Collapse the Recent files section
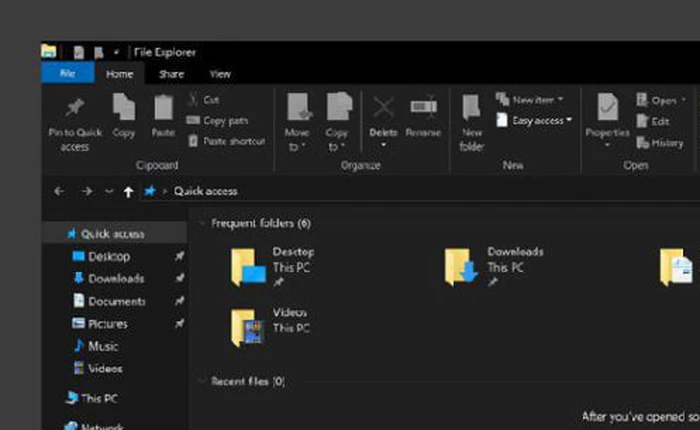 click(x=202, y=381)
